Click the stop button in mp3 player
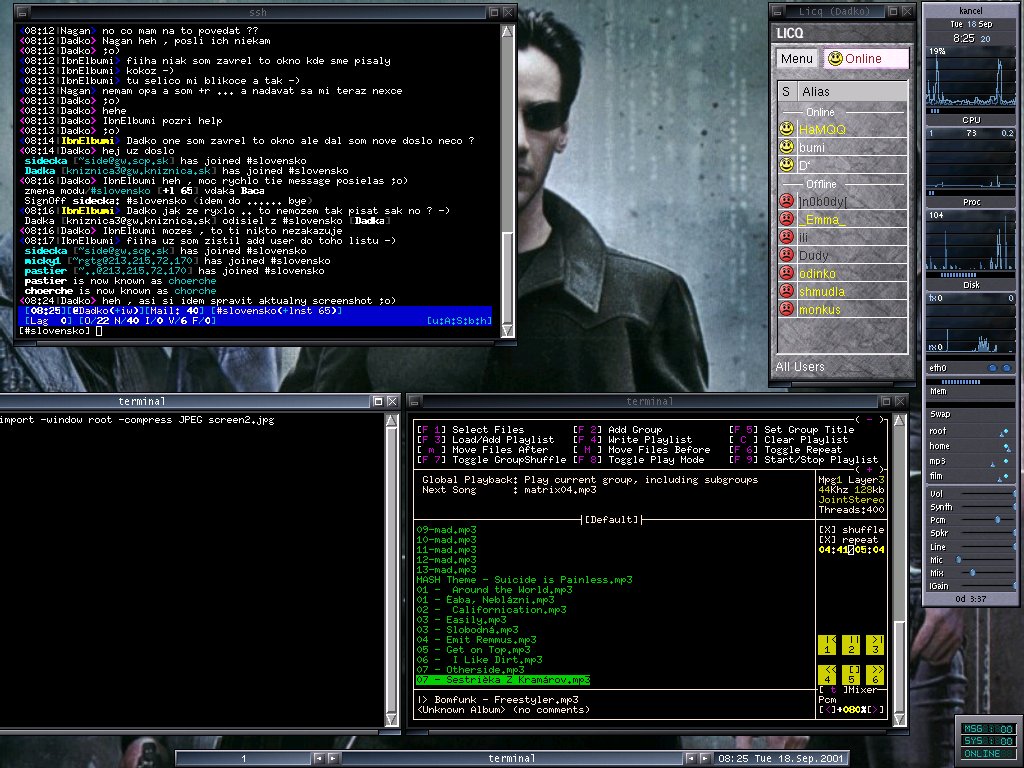The image size is (1024, 768). pos(851,674)
